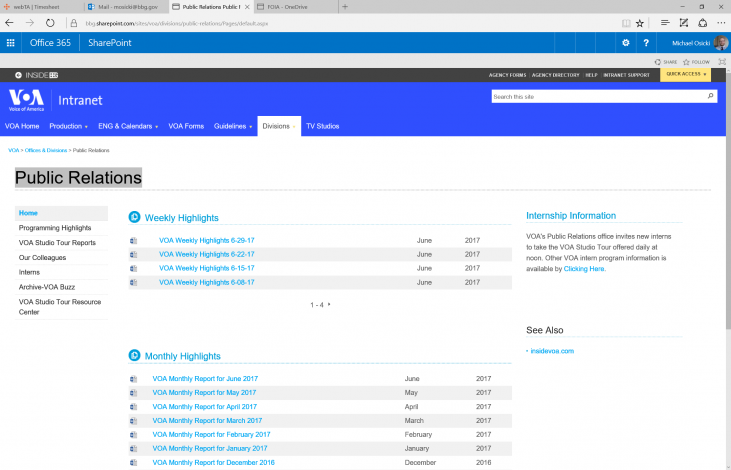The width and height of the screenshot is (731, 470).
Task: Open SharePoint settings gear
Action: (x=626, y=43)
